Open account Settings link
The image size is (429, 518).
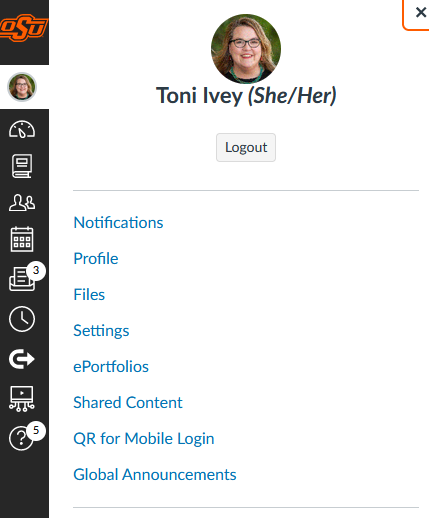(x=101, y=331)
